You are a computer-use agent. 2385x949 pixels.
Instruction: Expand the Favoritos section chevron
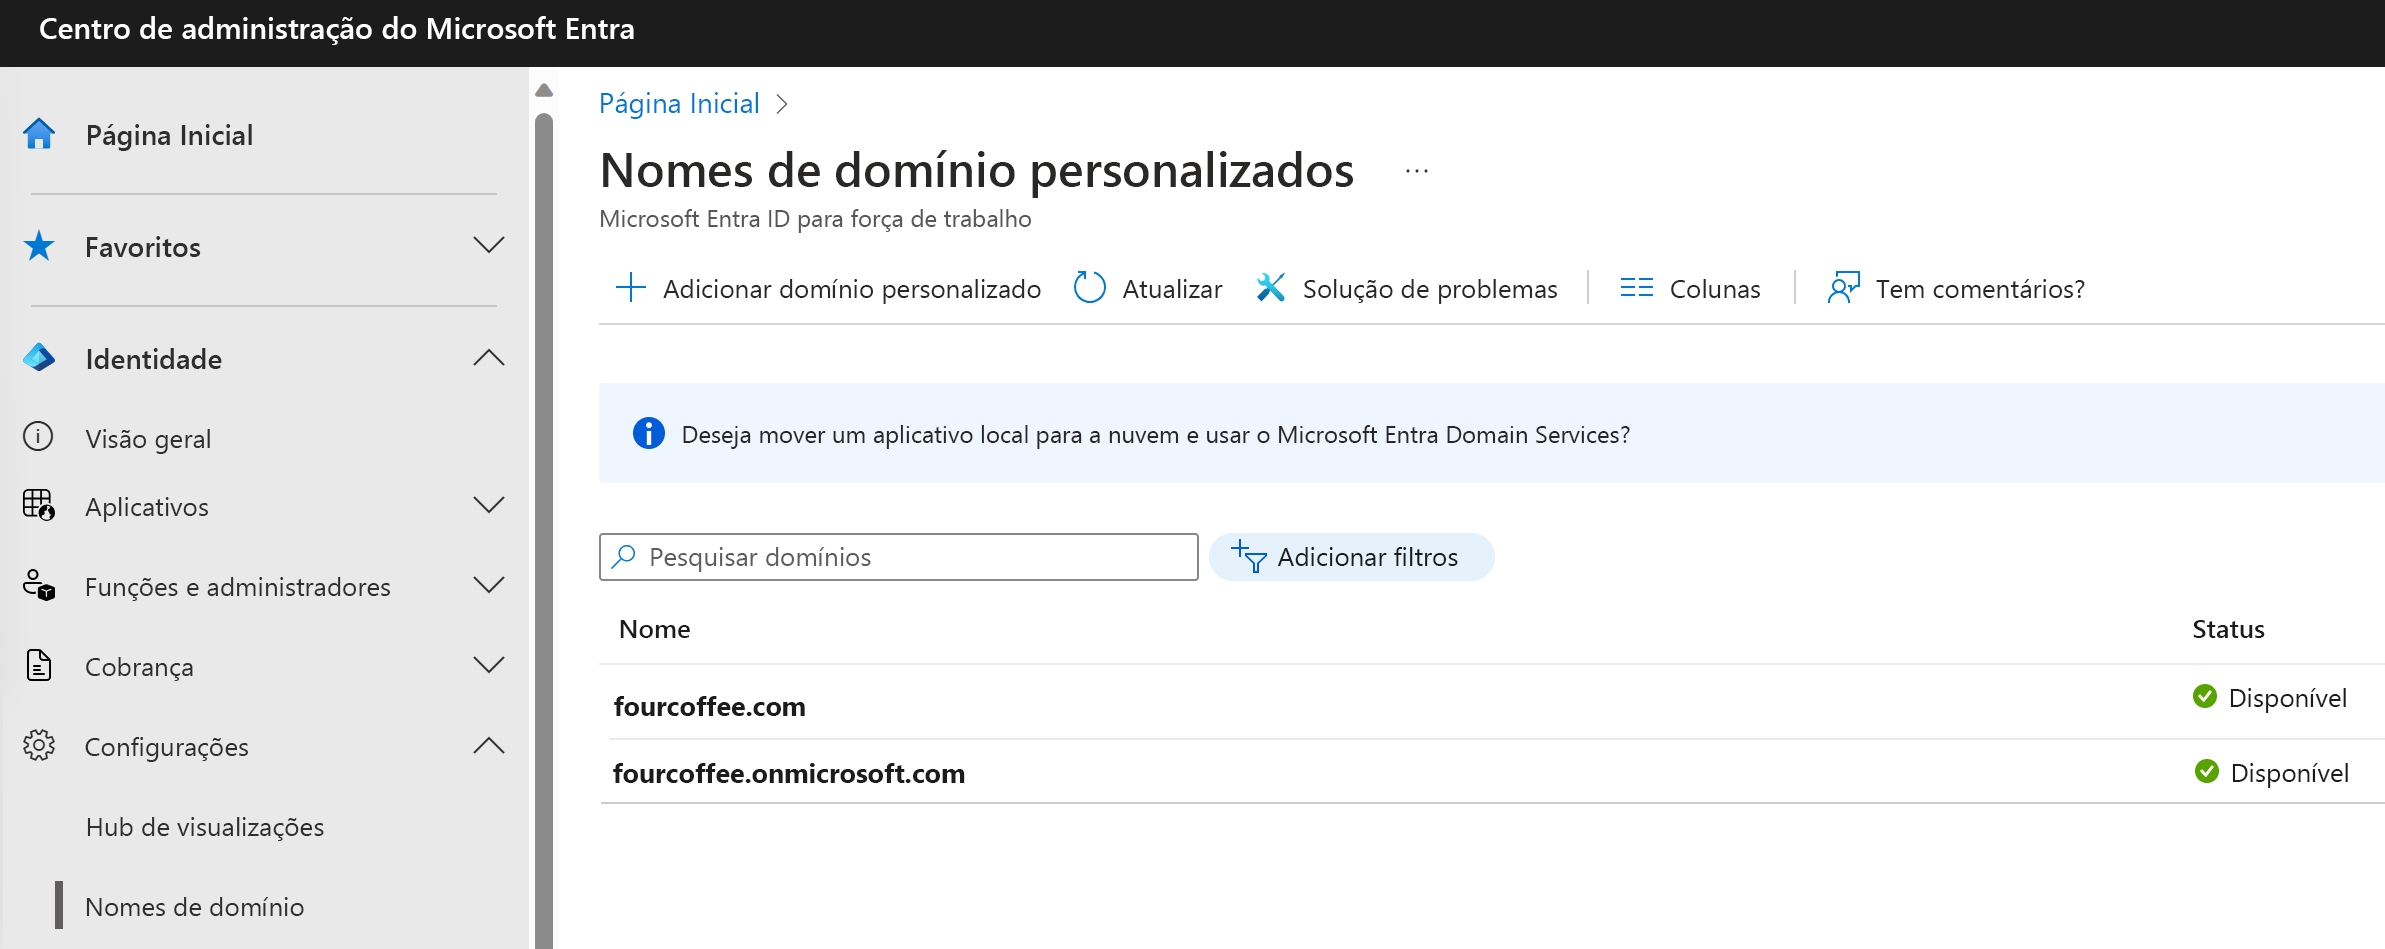[489, 245]
